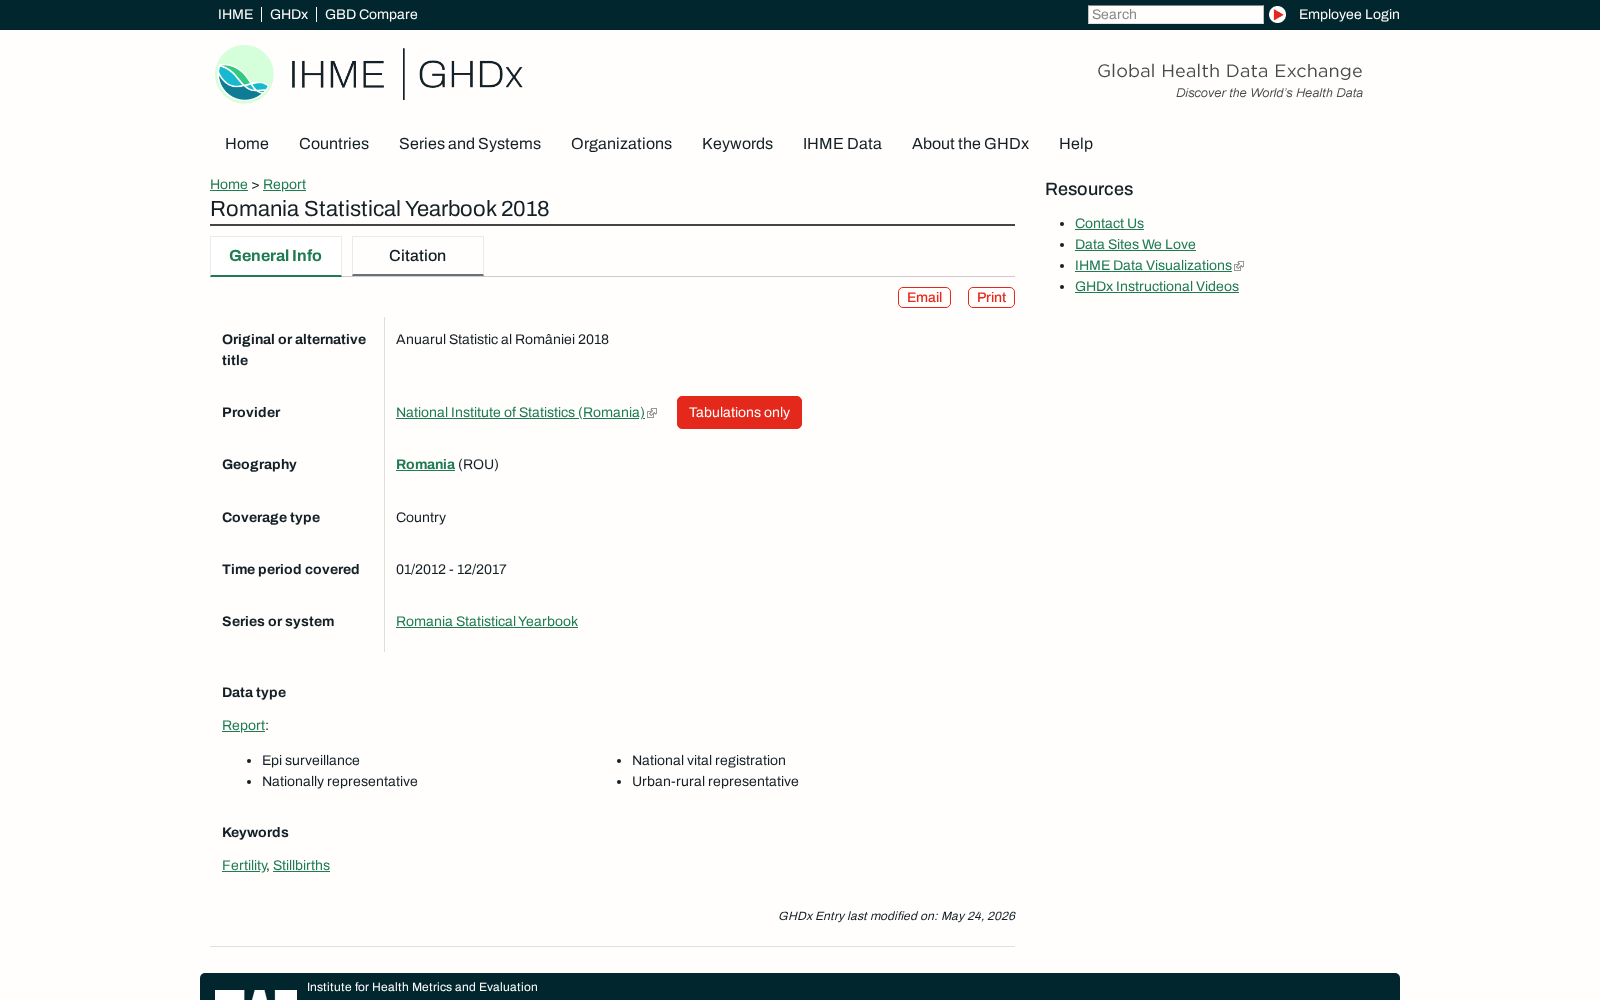Open the Series and Systems menu
The image size is (1600, 1000).
(470, 144)
